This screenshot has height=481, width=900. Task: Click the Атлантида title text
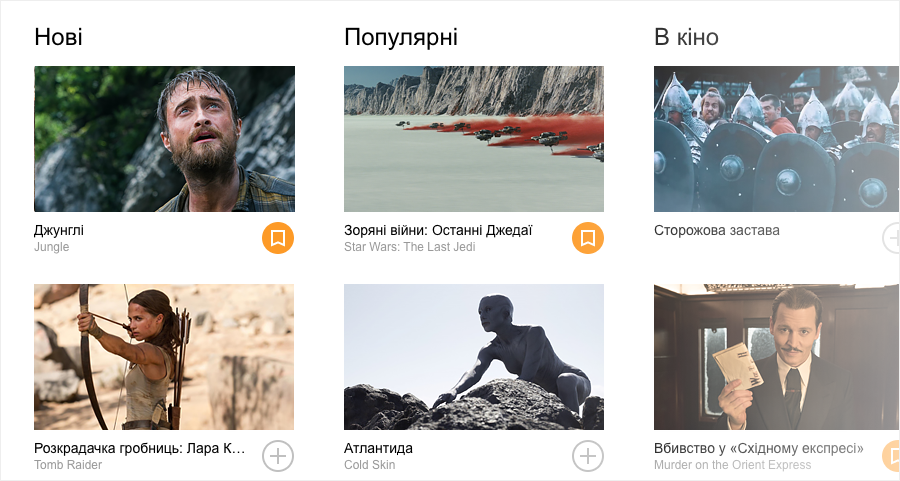(x=378, y=448)
